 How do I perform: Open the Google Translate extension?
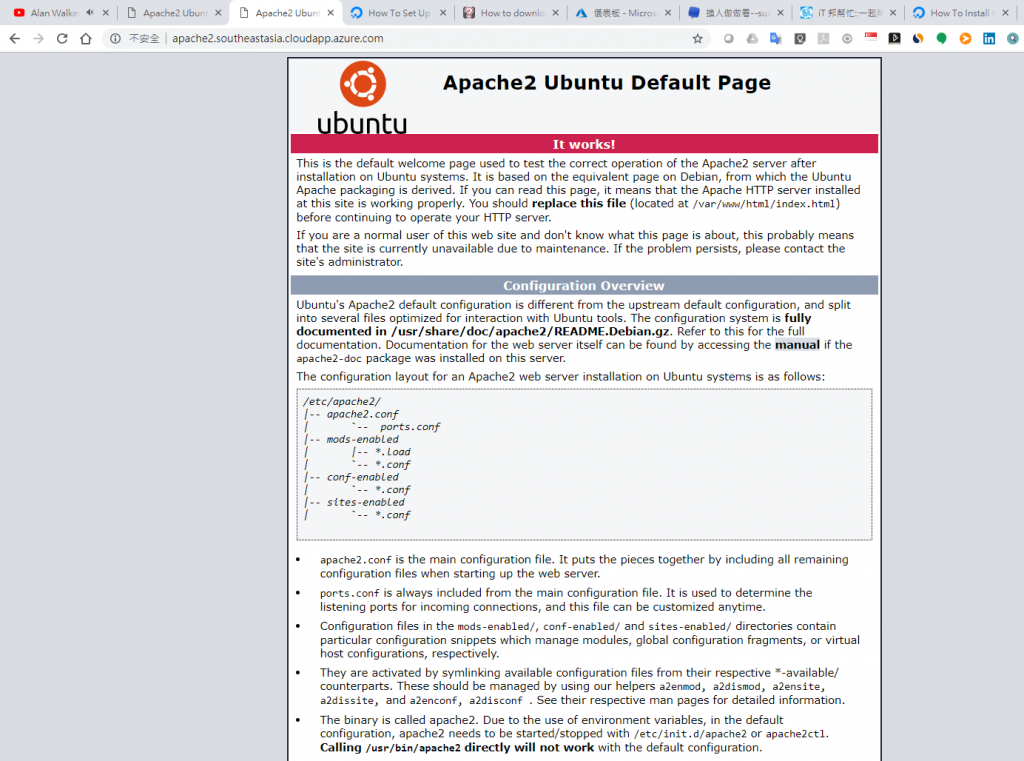pos(776,39)
